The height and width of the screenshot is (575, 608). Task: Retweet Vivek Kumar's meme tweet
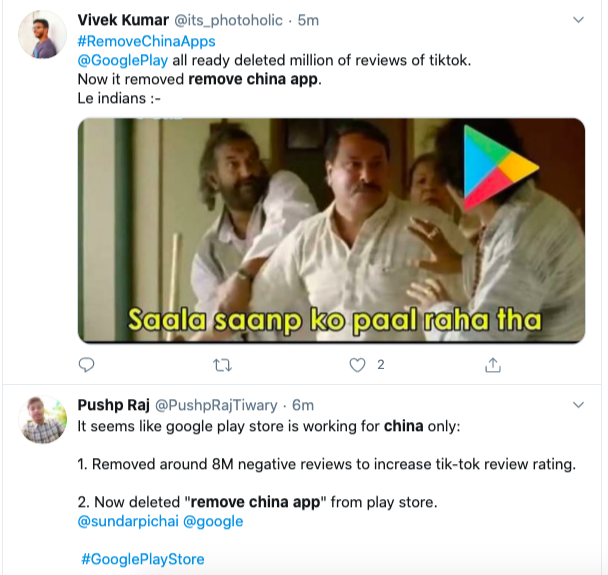click(222, 365)
